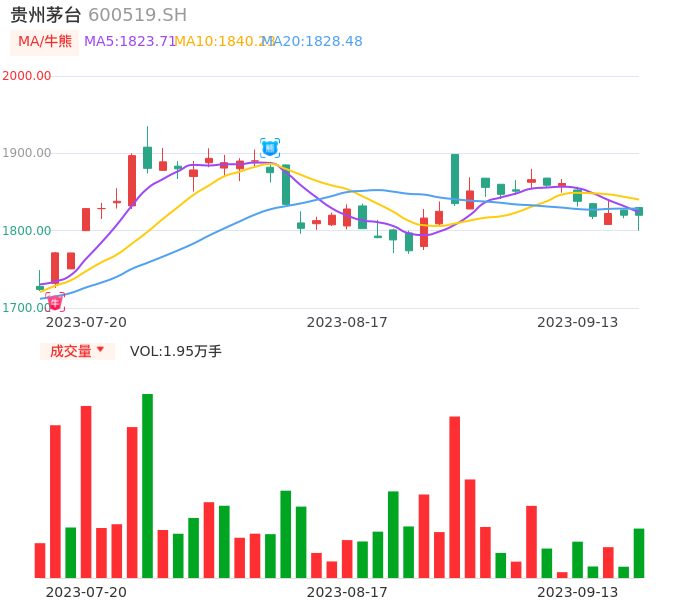Click the last green volume bar on the right
Image resolution: width=686 pixels, height=606 pixels.
639,553
